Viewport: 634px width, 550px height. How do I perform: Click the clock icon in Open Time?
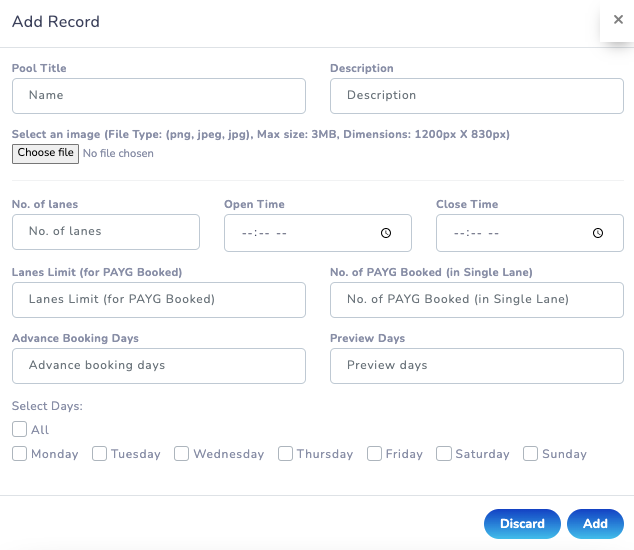tap(386, 233)
